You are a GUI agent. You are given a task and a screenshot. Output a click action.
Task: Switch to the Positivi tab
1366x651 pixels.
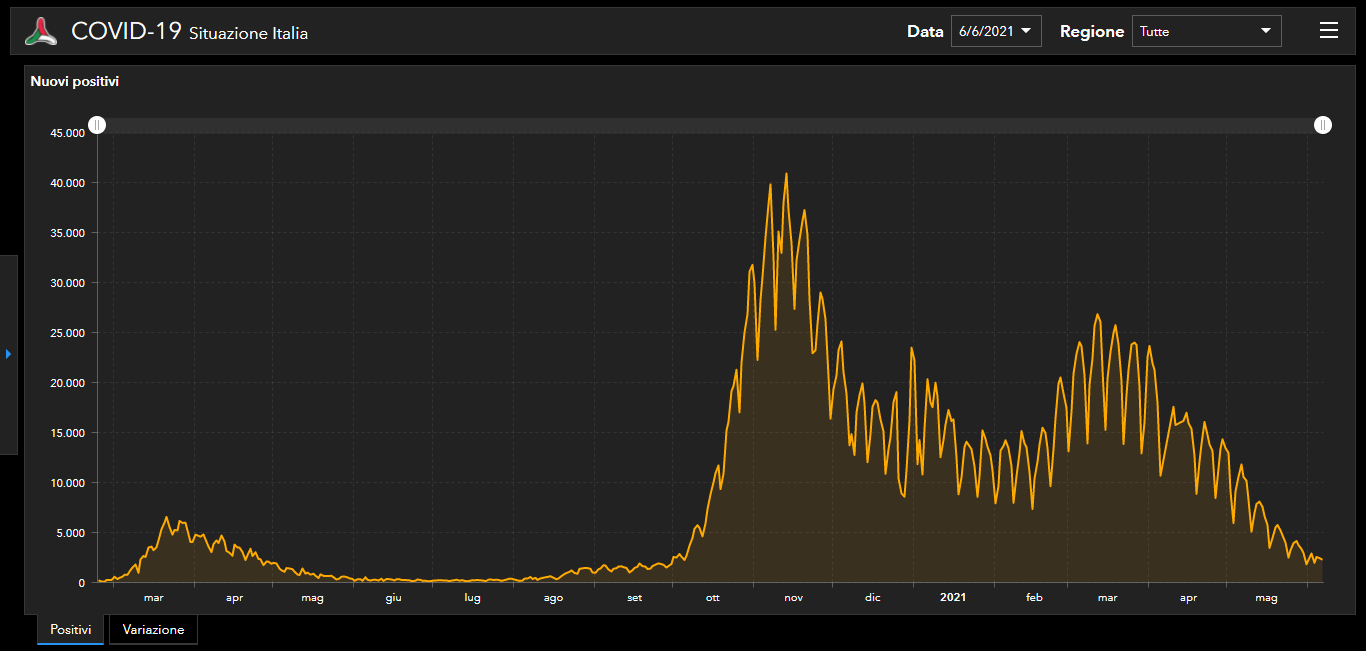pyautogui.click(x=70, y=630)
